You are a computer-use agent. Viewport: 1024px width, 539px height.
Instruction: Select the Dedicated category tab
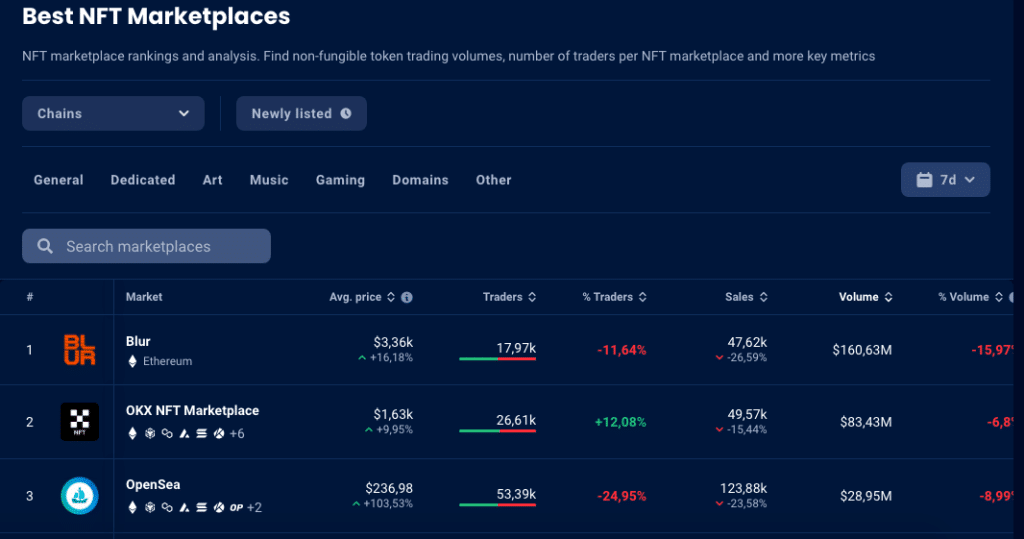point(143,180)
